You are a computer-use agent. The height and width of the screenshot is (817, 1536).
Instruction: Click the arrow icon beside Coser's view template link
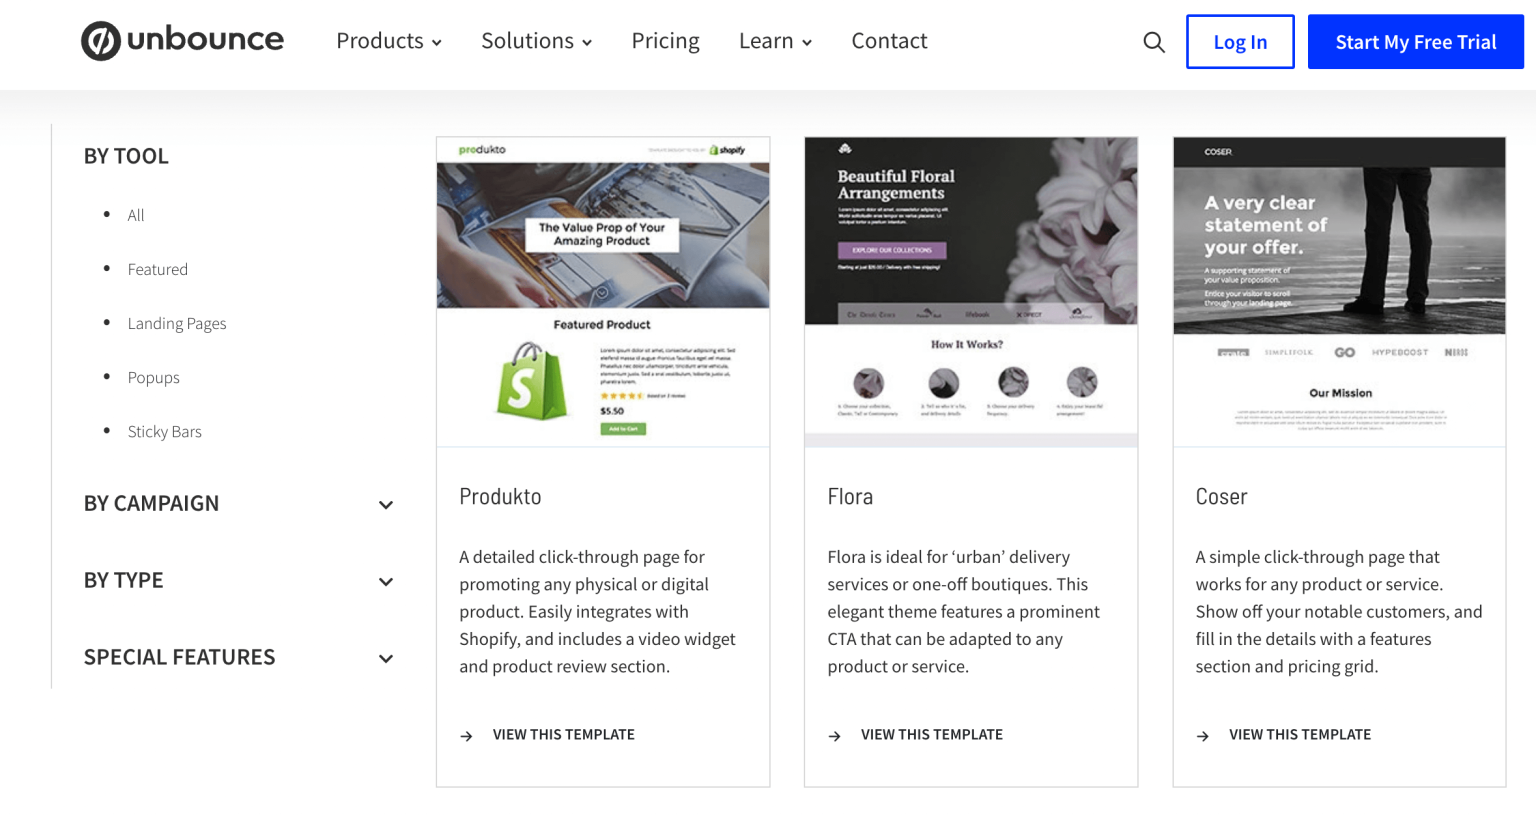[x=1203, y=735]
